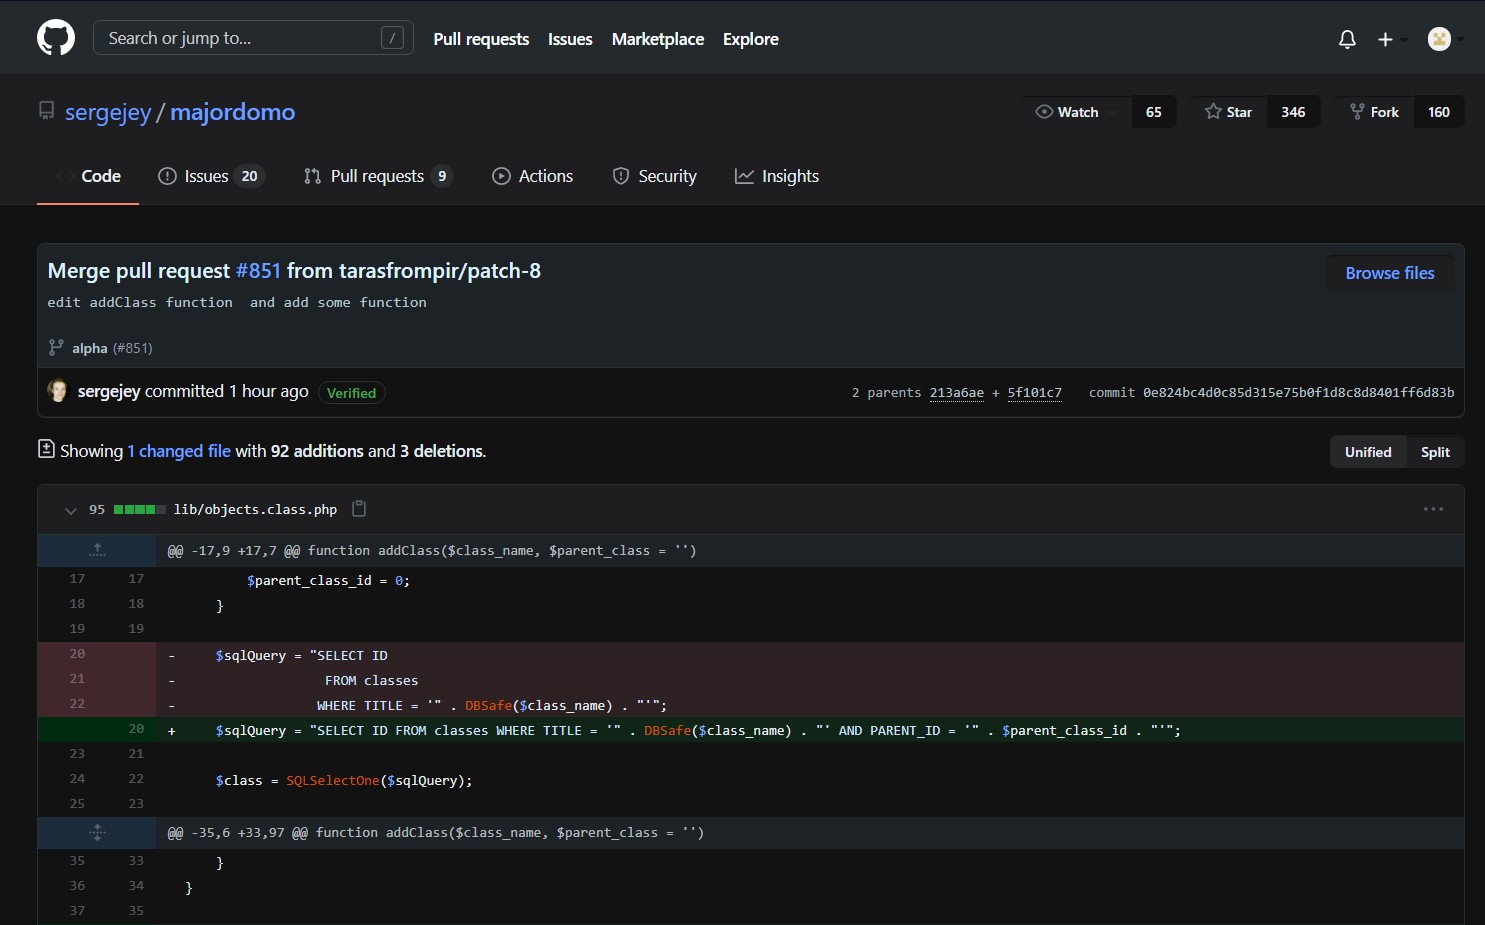Copy the lib/objects.class.php file path
1485x925 pixels.
click(359, 509)
